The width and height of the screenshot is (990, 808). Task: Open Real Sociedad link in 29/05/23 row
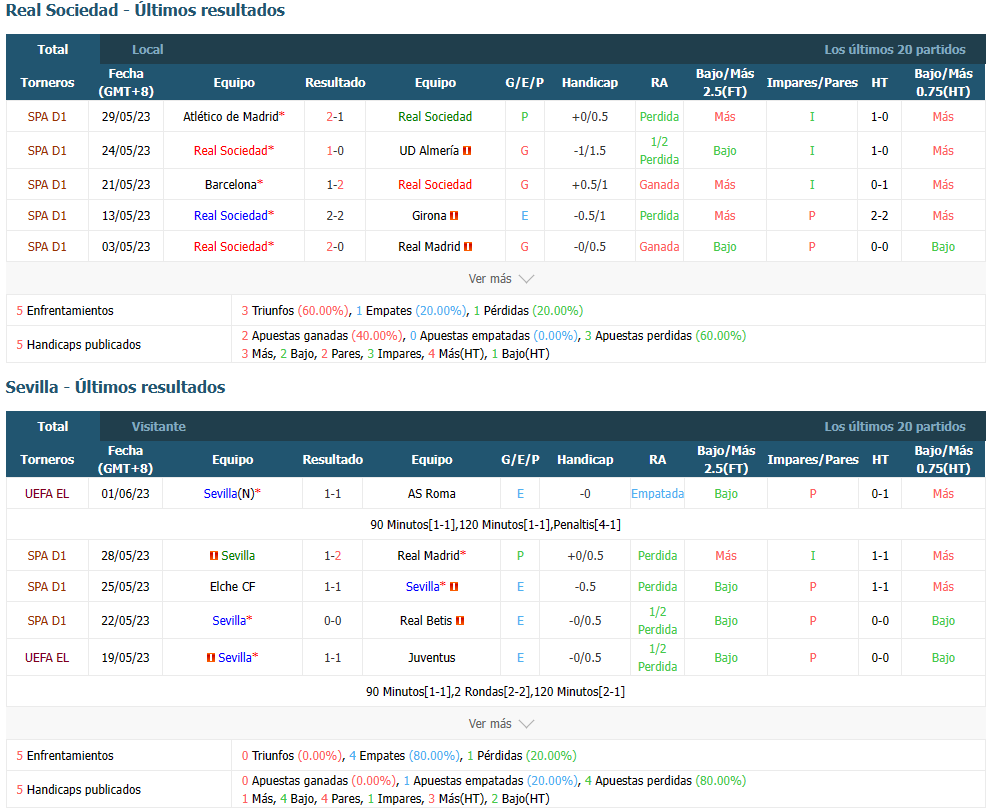pyautogui.click(x=435, y=117)
